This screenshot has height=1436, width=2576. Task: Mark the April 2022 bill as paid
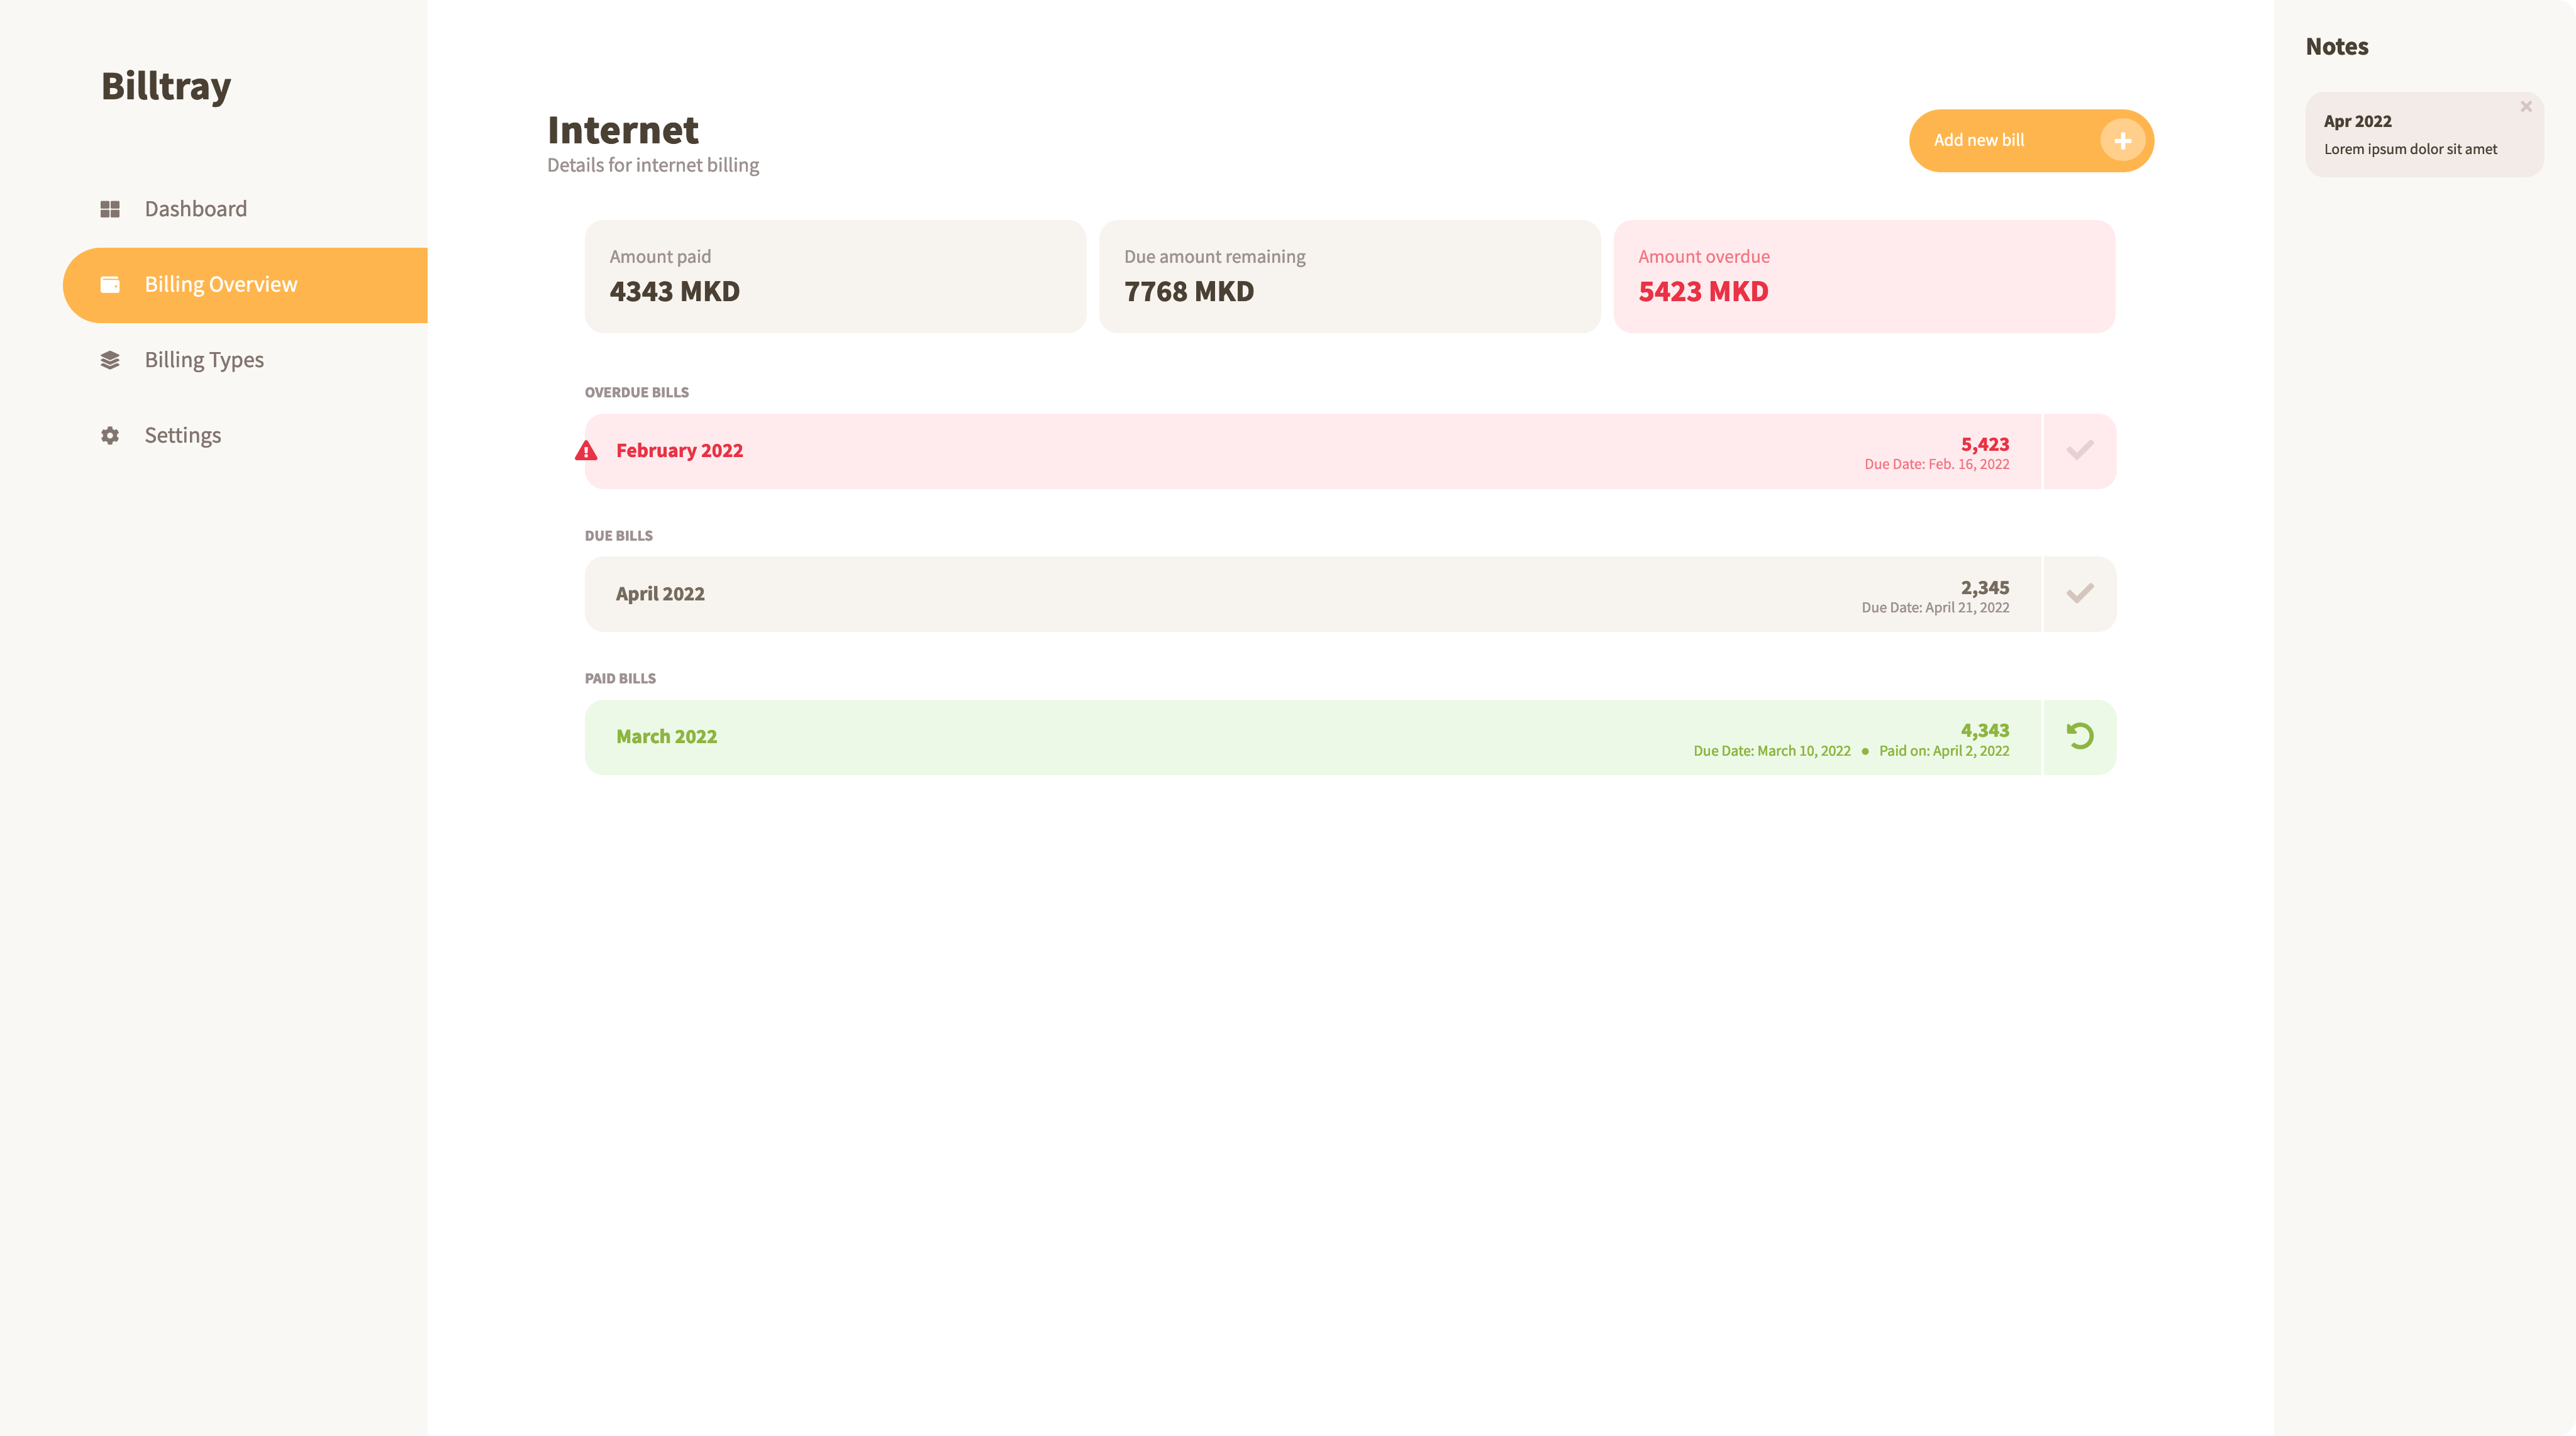point(2079,592)
